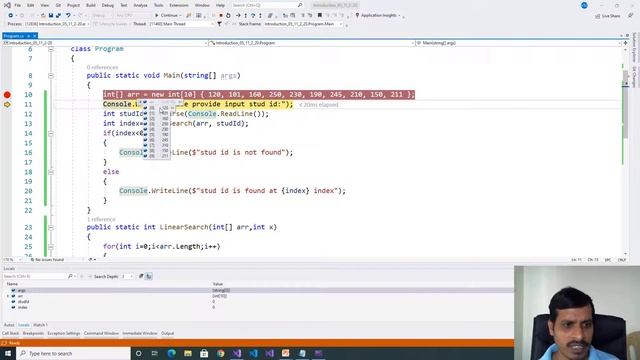
Task: Collapse the if block outline on line 14
Action: (x=51, y=133)
